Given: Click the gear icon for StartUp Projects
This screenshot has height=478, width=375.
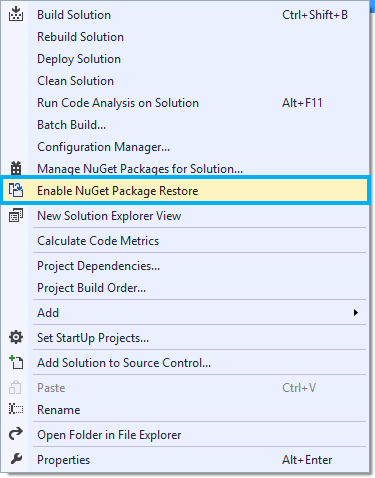Looking at the screenshot, I should tap(16, 337).
